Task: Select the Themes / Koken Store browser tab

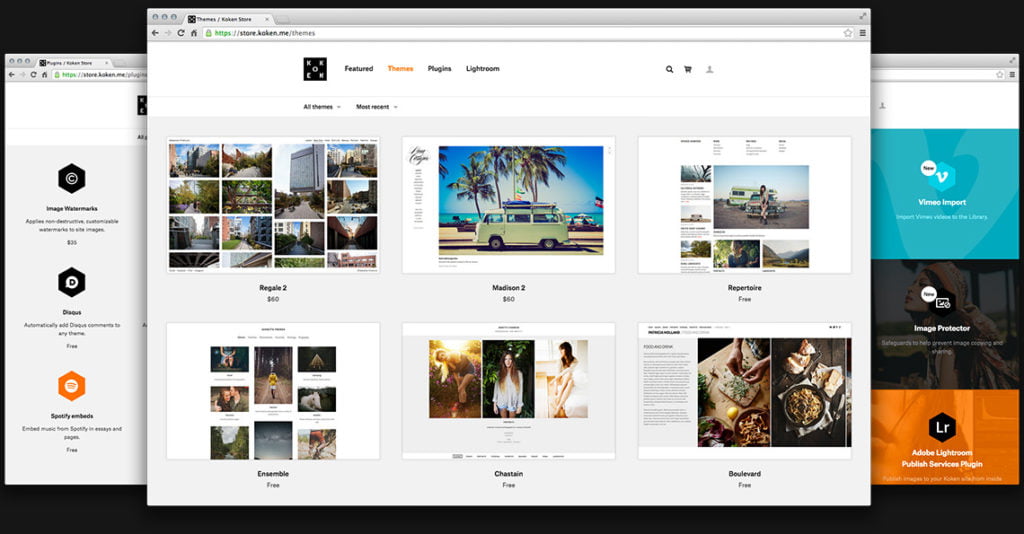Action: point(229,19)
